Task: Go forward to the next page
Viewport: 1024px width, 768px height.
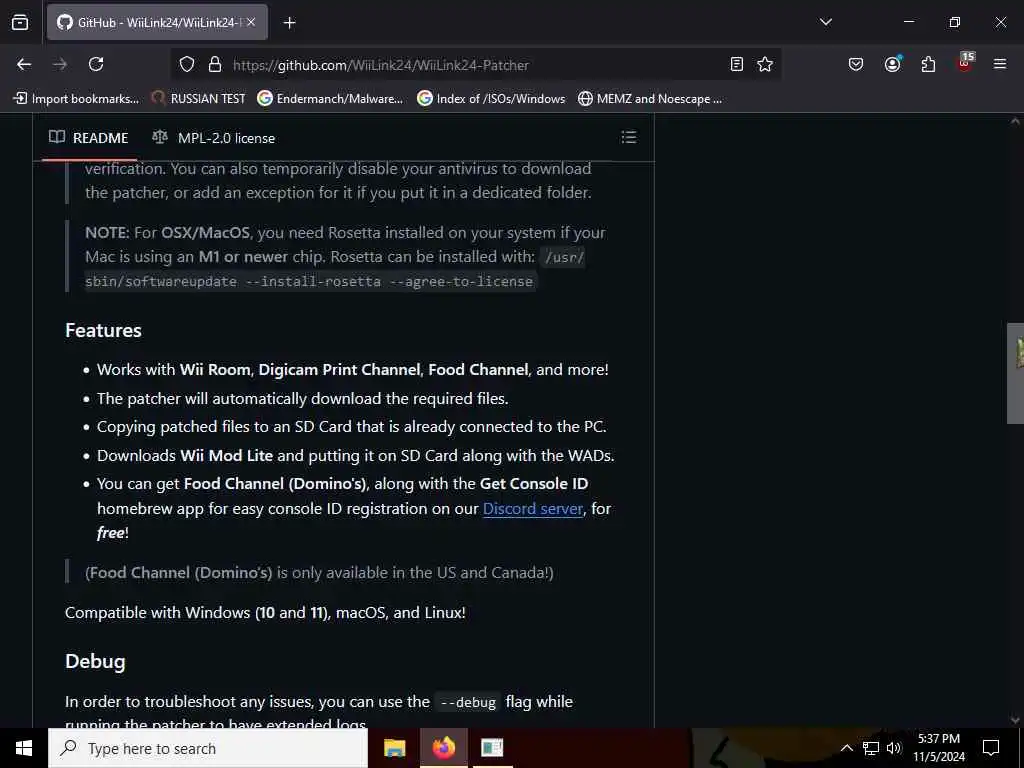Action: [x=60, y=64]
